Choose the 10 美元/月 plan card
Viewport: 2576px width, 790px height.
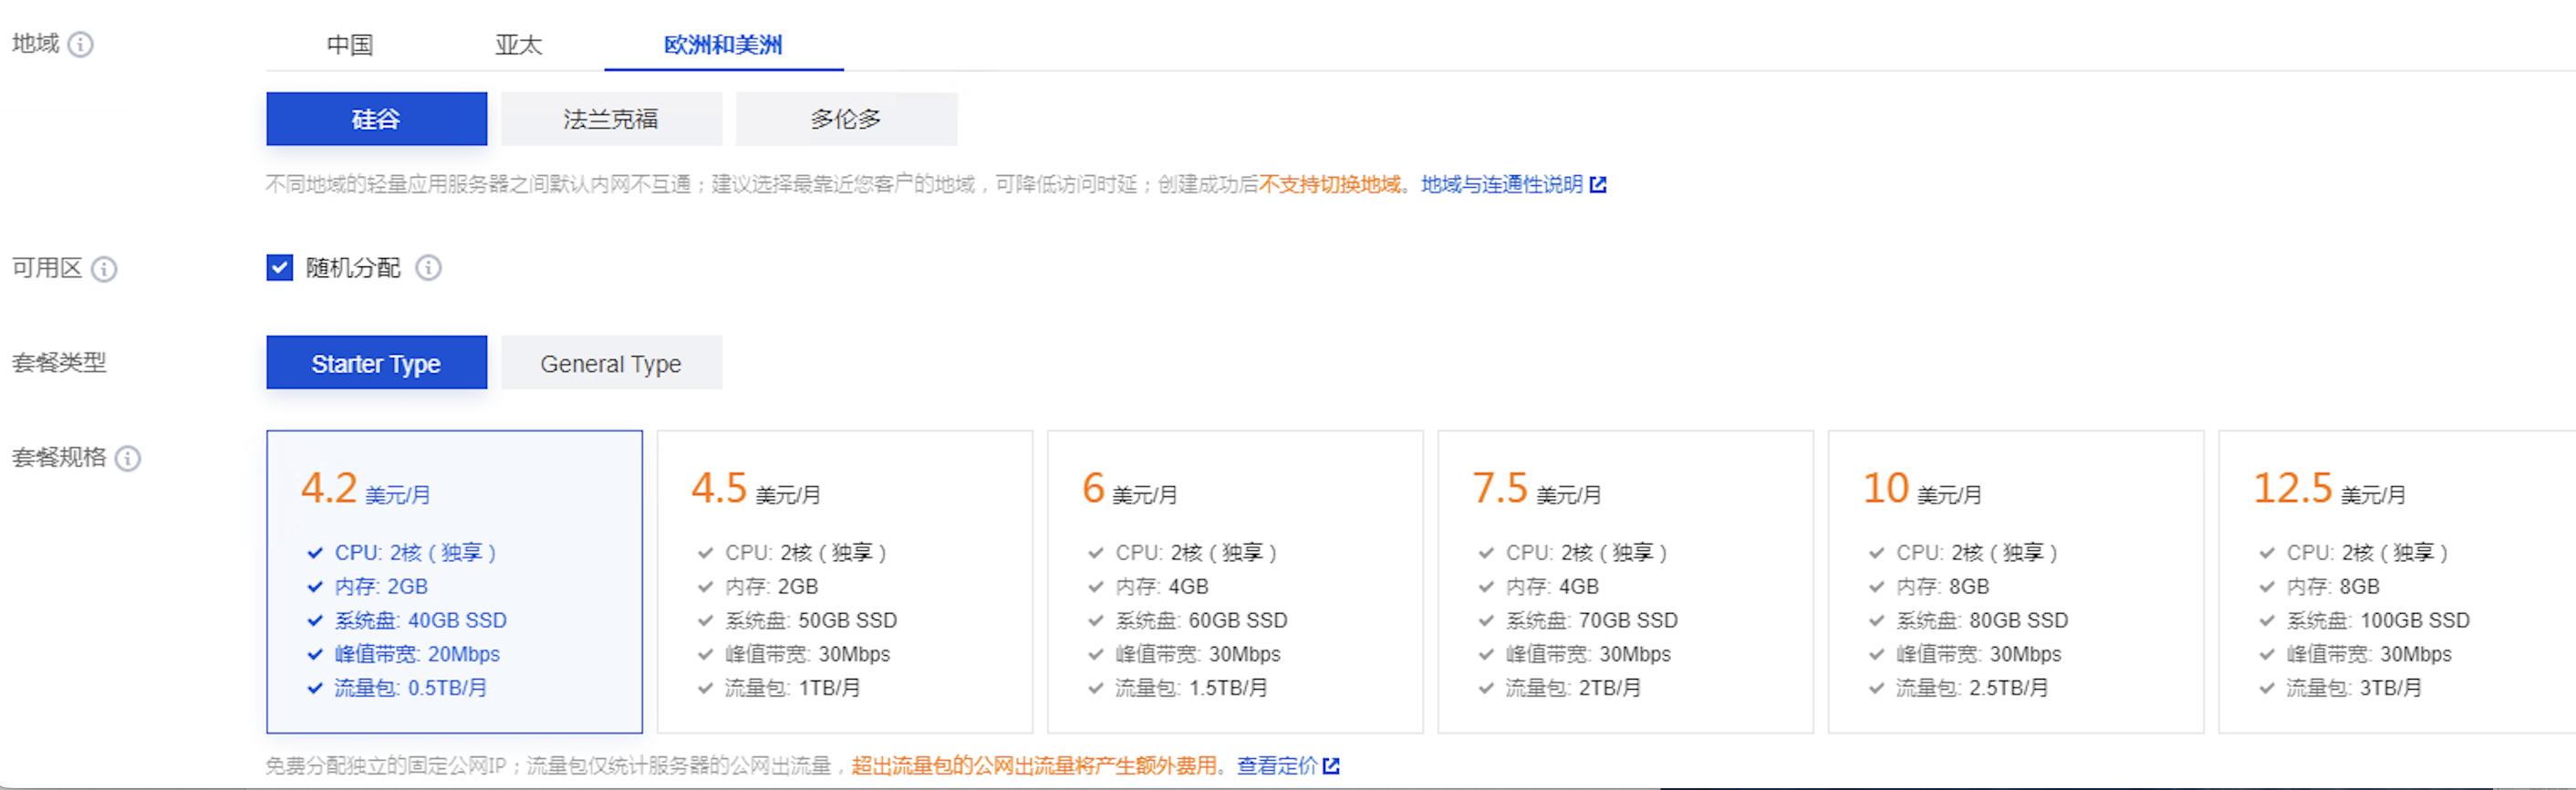pyautogui.click(x=2015, y=582)
